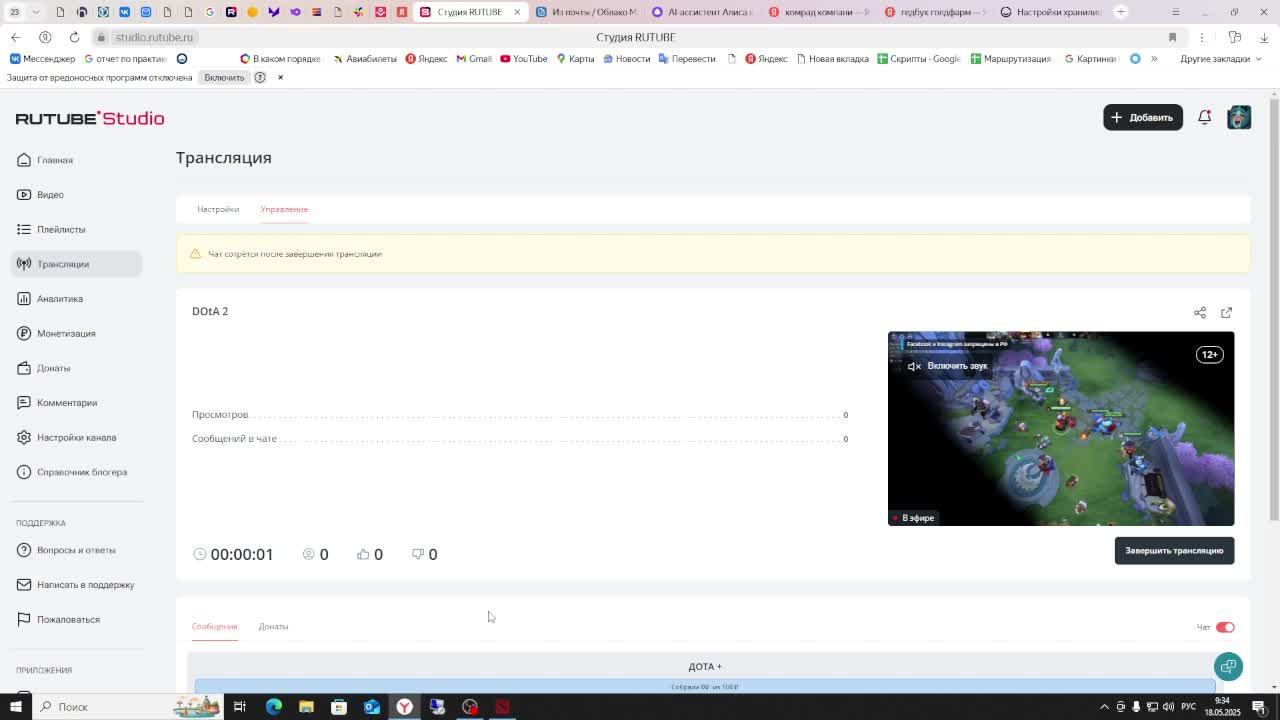The height and width of the screenshot is (720, 1280).
Task: Click the viewers count icon
Action: [x=308, y=554]
